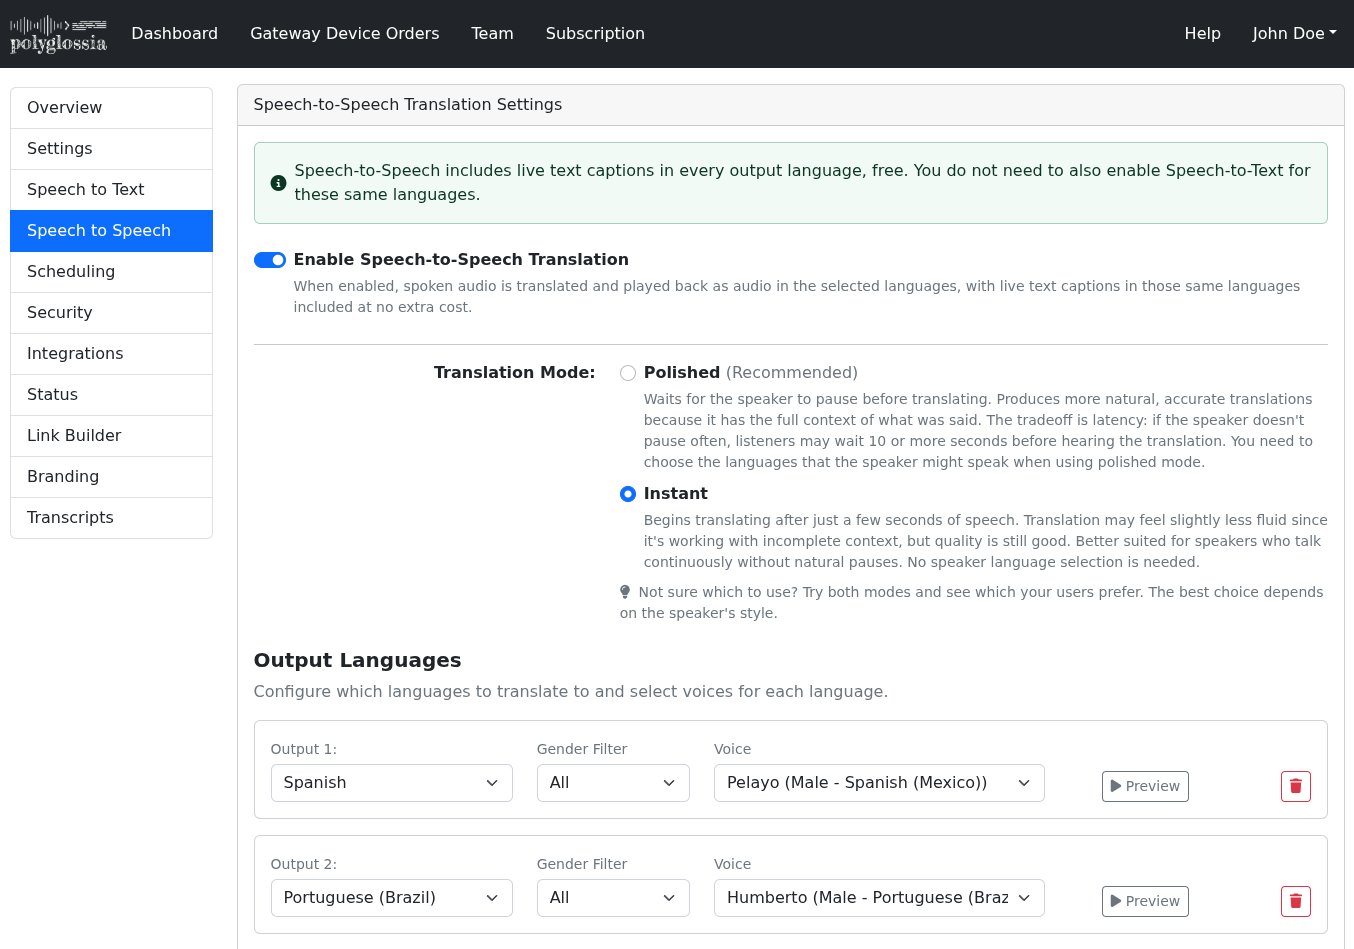This screenshot has width=1354, height=949.
Task: Open Security in the sidebar
Action: click(111, 313)
